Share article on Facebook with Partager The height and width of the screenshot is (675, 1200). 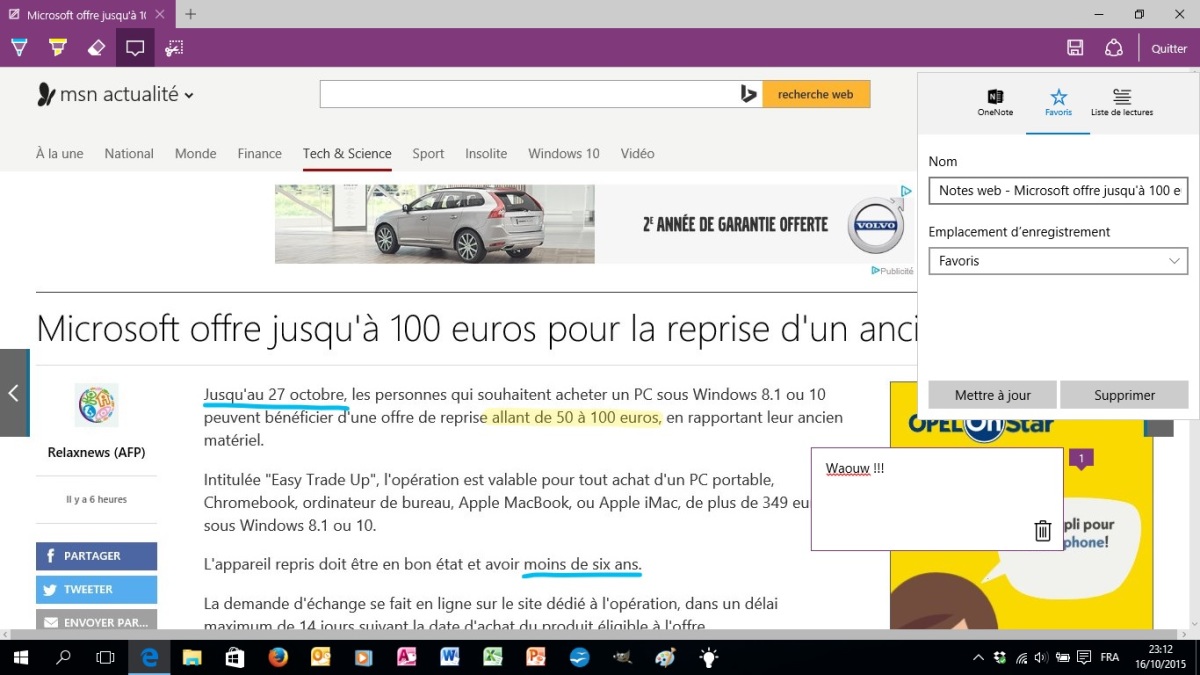97,556
